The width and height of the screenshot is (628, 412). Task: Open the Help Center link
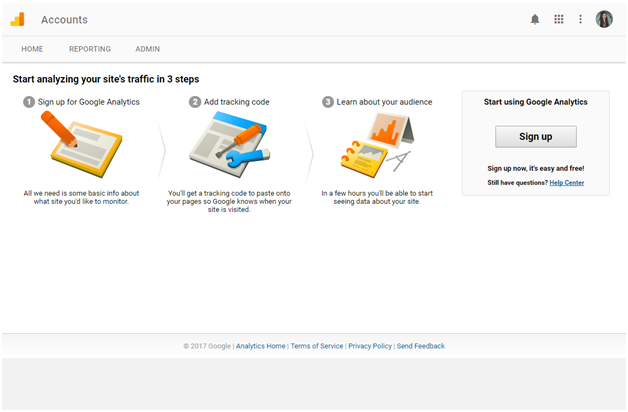coord(567,183)
